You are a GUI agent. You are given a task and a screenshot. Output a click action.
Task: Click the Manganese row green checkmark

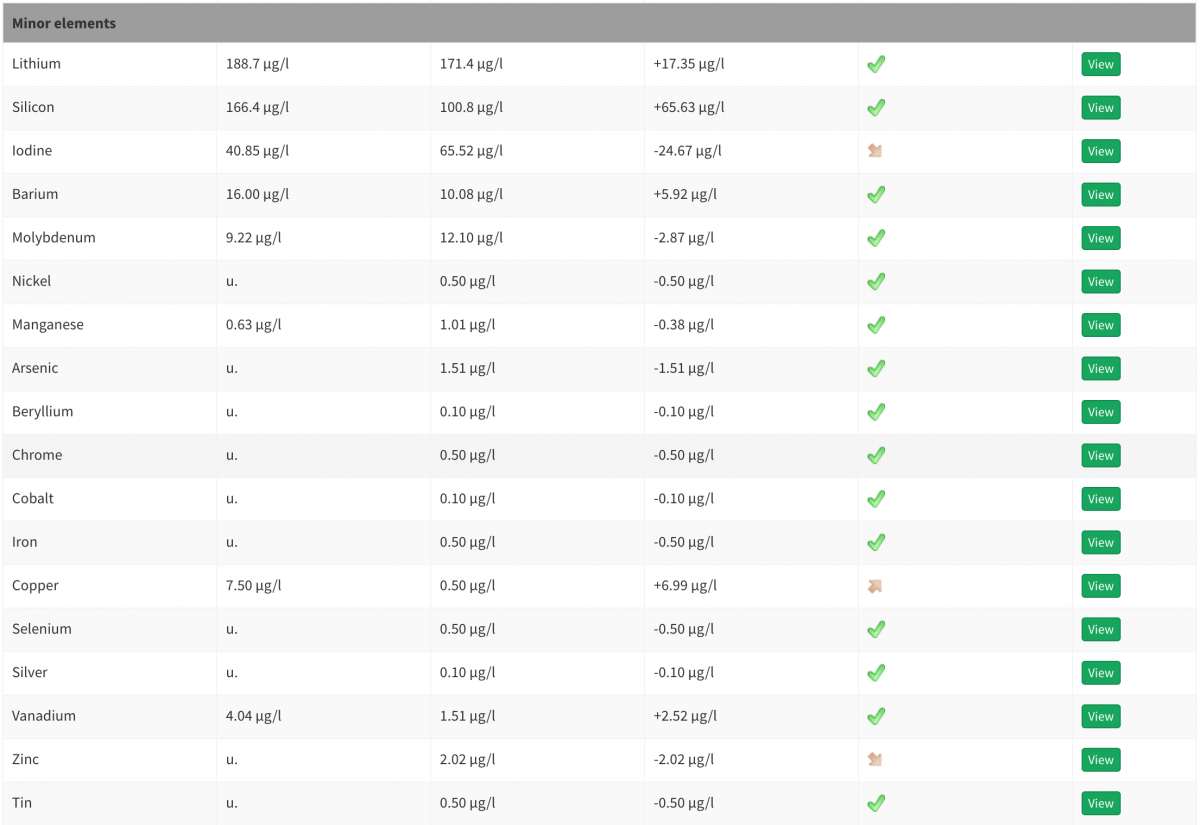(x=876, y=325)
